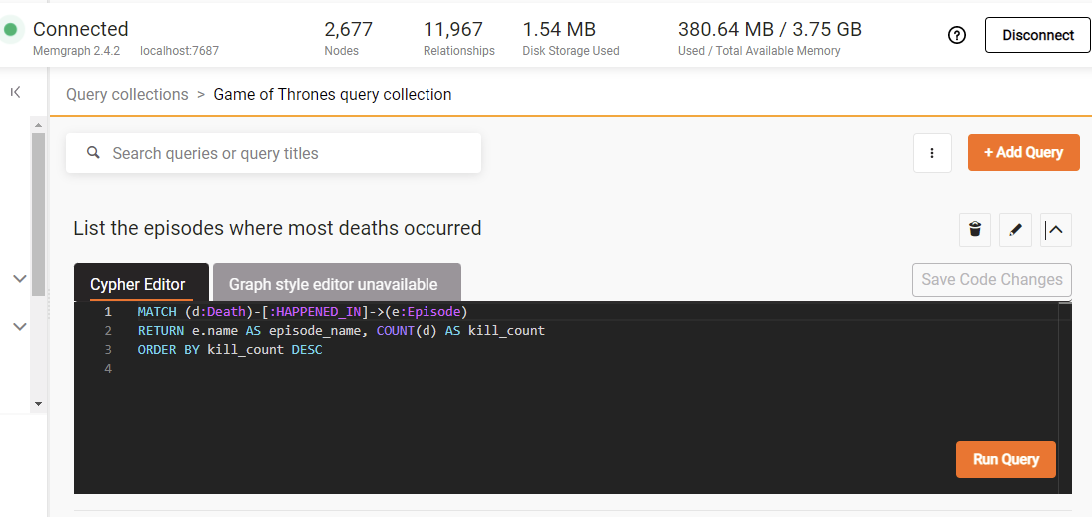Click the Memgraph 2.4.2 version text
1092x517 pixels.
(x=77, y=51)
